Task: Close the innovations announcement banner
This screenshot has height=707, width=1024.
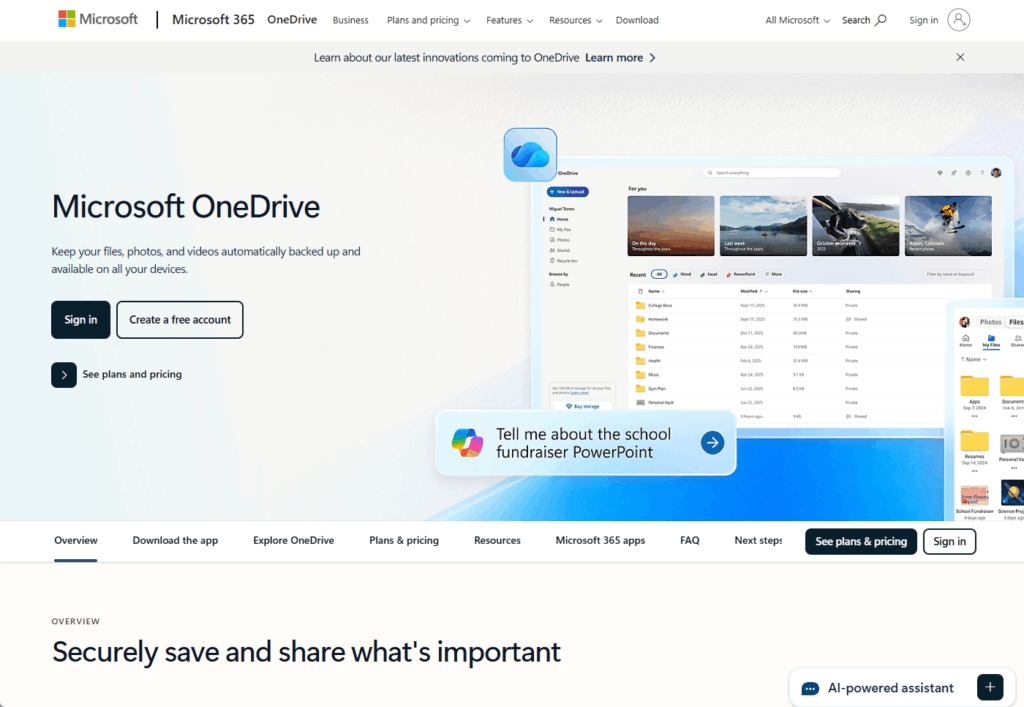Action: tap(960, 57)
